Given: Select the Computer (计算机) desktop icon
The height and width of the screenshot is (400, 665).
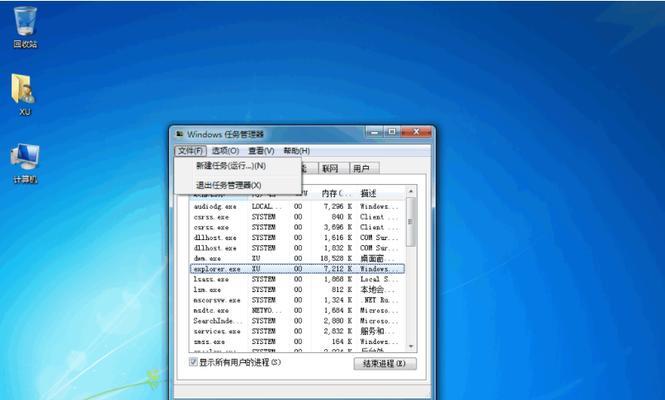Looking at the screenshot, I should pyautogui.click(x=25, y=163).
